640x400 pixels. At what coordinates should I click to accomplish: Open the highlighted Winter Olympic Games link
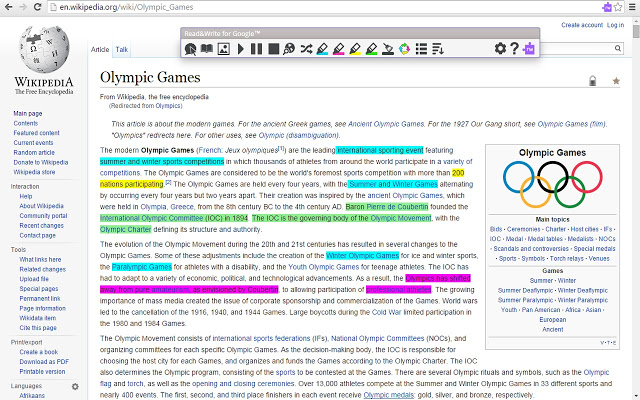pyautogui.click(x=362, y=256)
